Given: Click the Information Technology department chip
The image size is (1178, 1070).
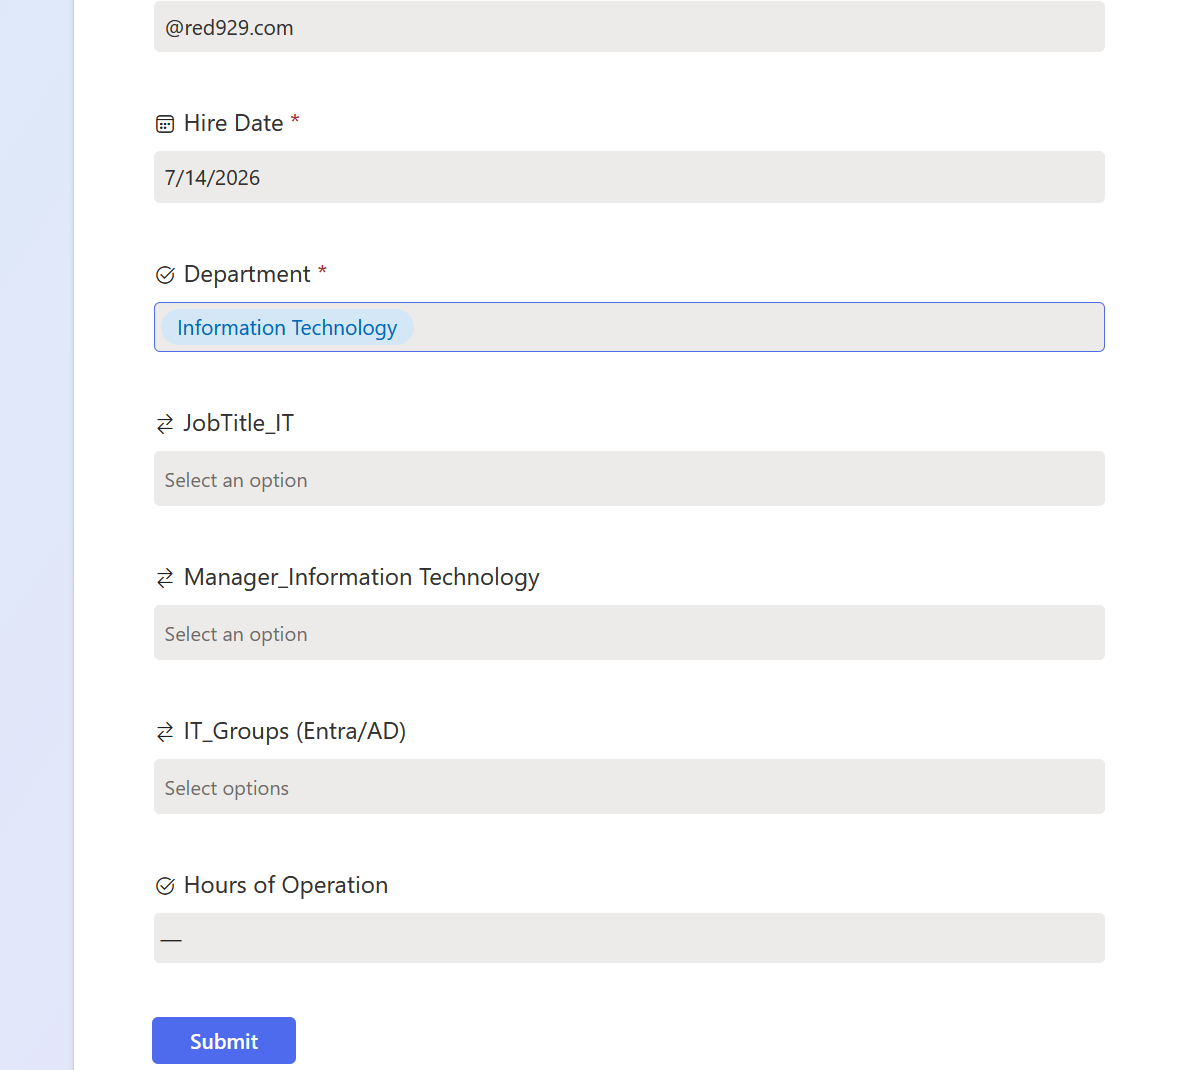Looking at the screenshot, I should (287, 328).
